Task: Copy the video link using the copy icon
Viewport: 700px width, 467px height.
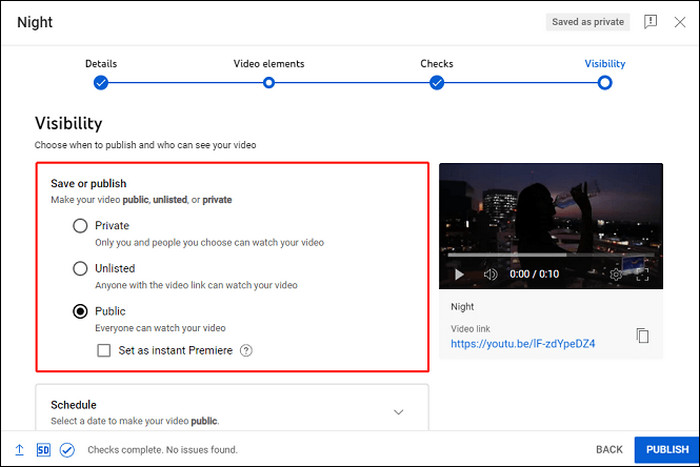Action: 642,335
